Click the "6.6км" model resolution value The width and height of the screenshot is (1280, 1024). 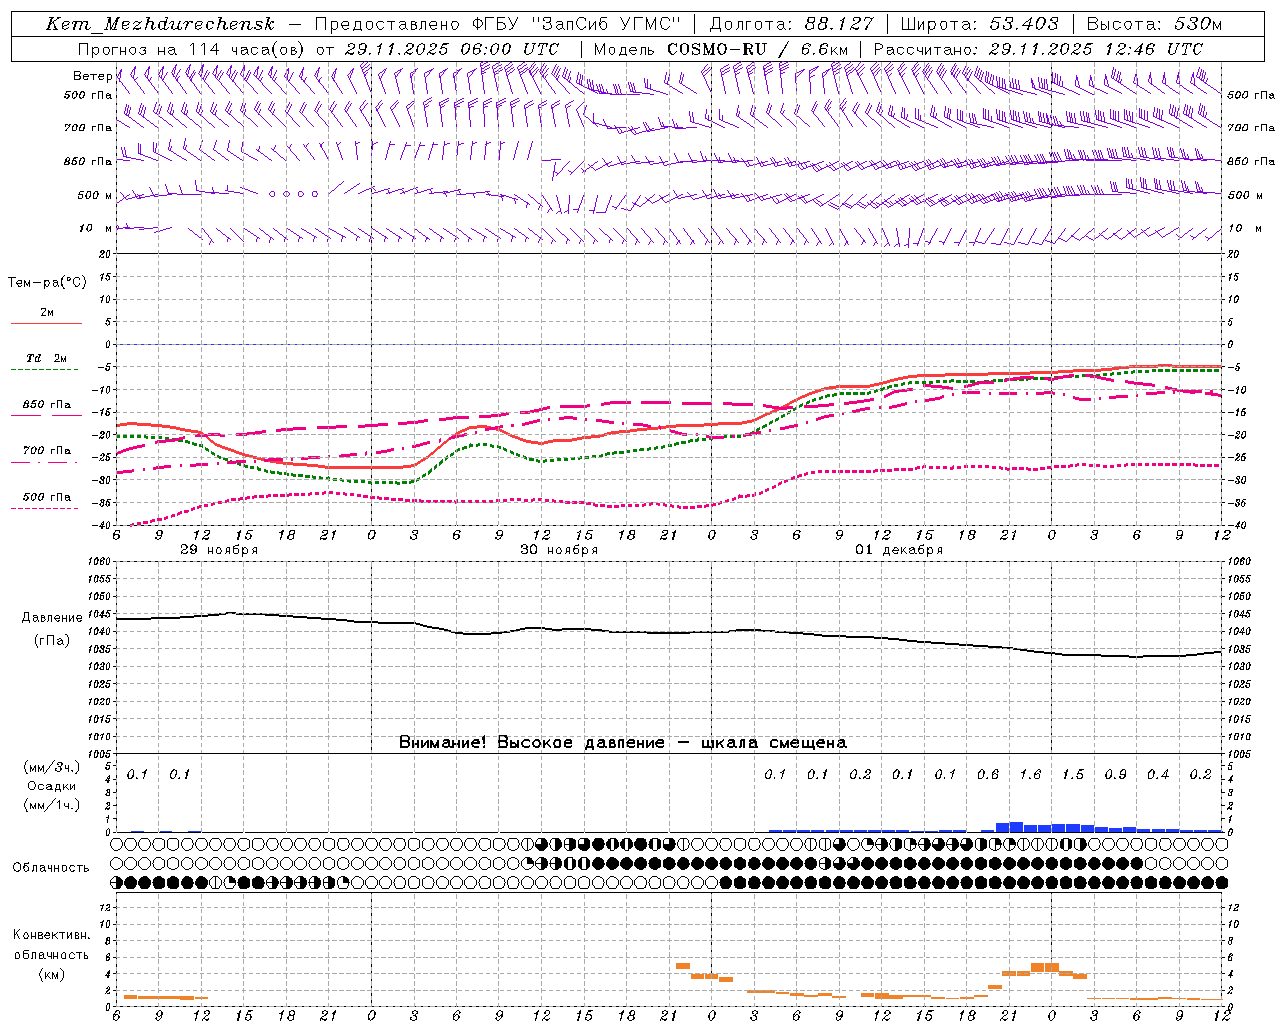825,49
